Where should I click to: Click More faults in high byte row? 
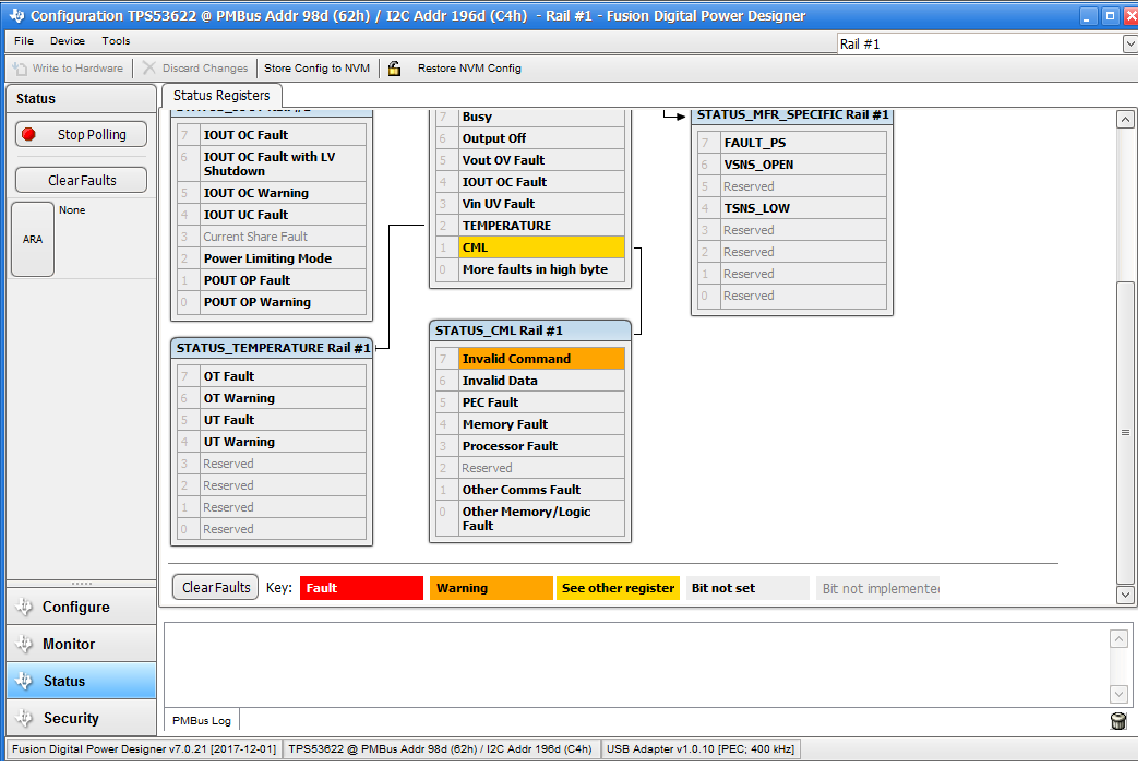pos(531,269)
